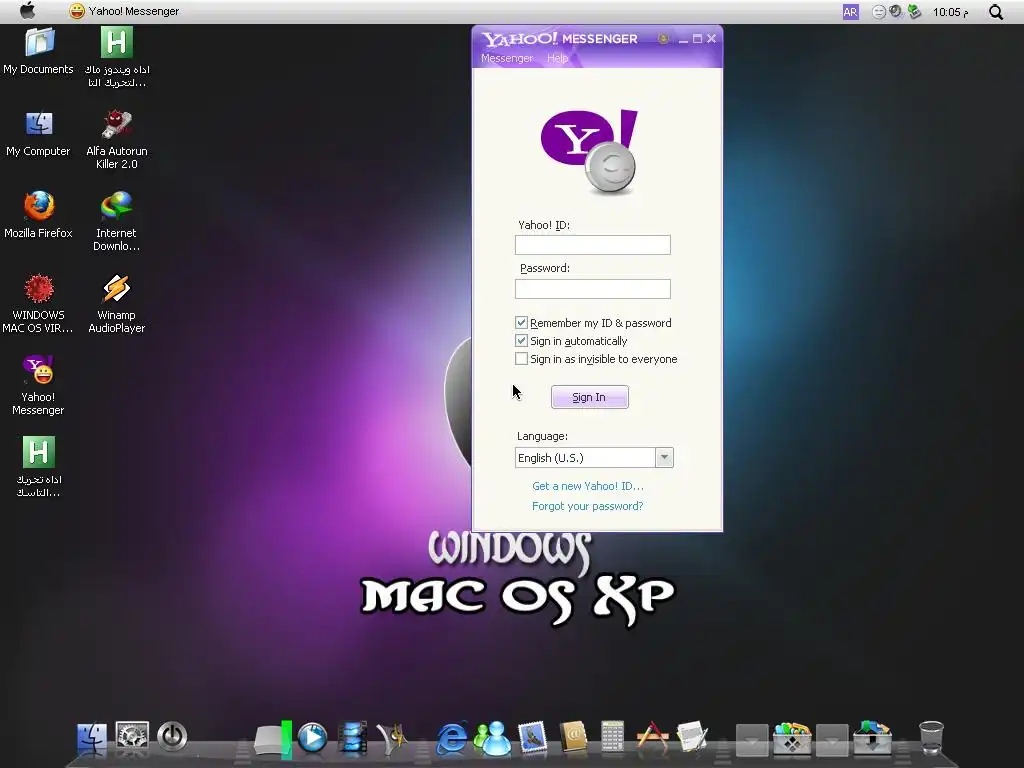Open the Language dropdown arrow
The width and height of the screenshot is (1024, 768).
664,458
